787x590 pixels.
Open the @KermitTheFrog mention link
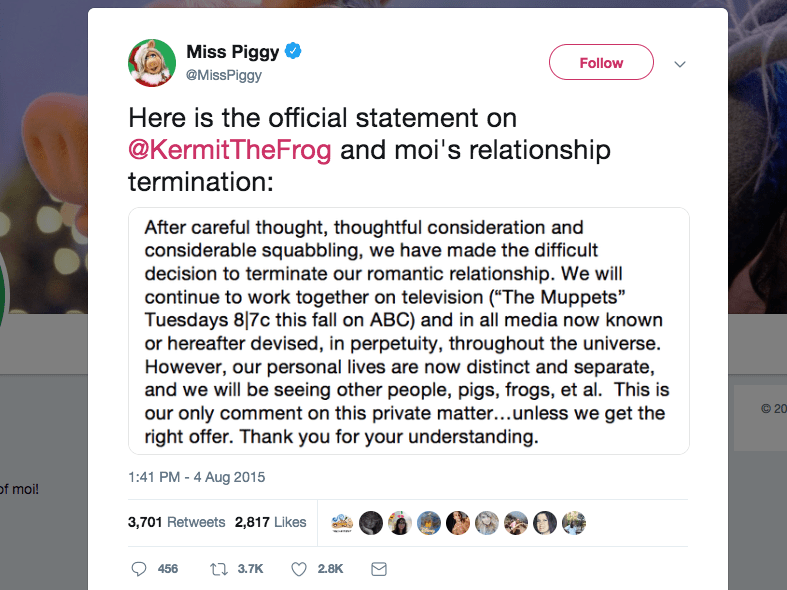(229, 150)
